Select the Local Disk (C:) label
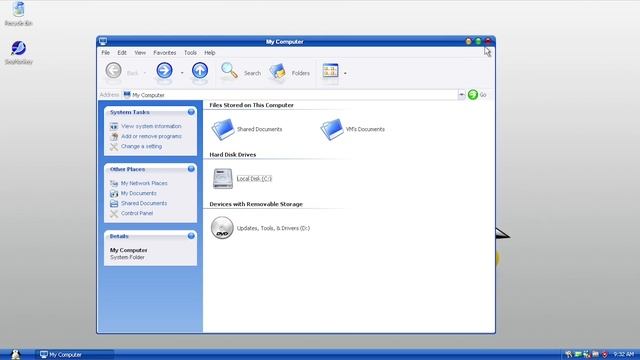 pyautogui.click(x=254, y=179)
